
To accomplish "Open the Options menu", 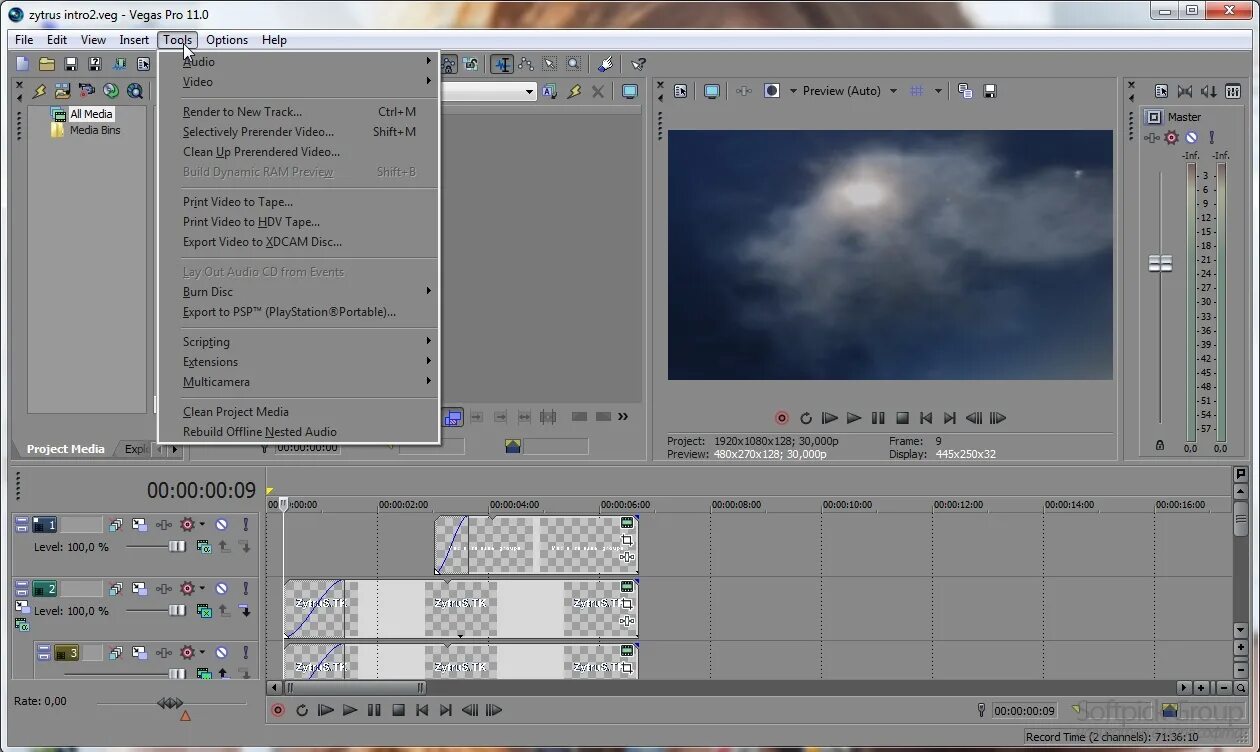I will tap(227, 40).
